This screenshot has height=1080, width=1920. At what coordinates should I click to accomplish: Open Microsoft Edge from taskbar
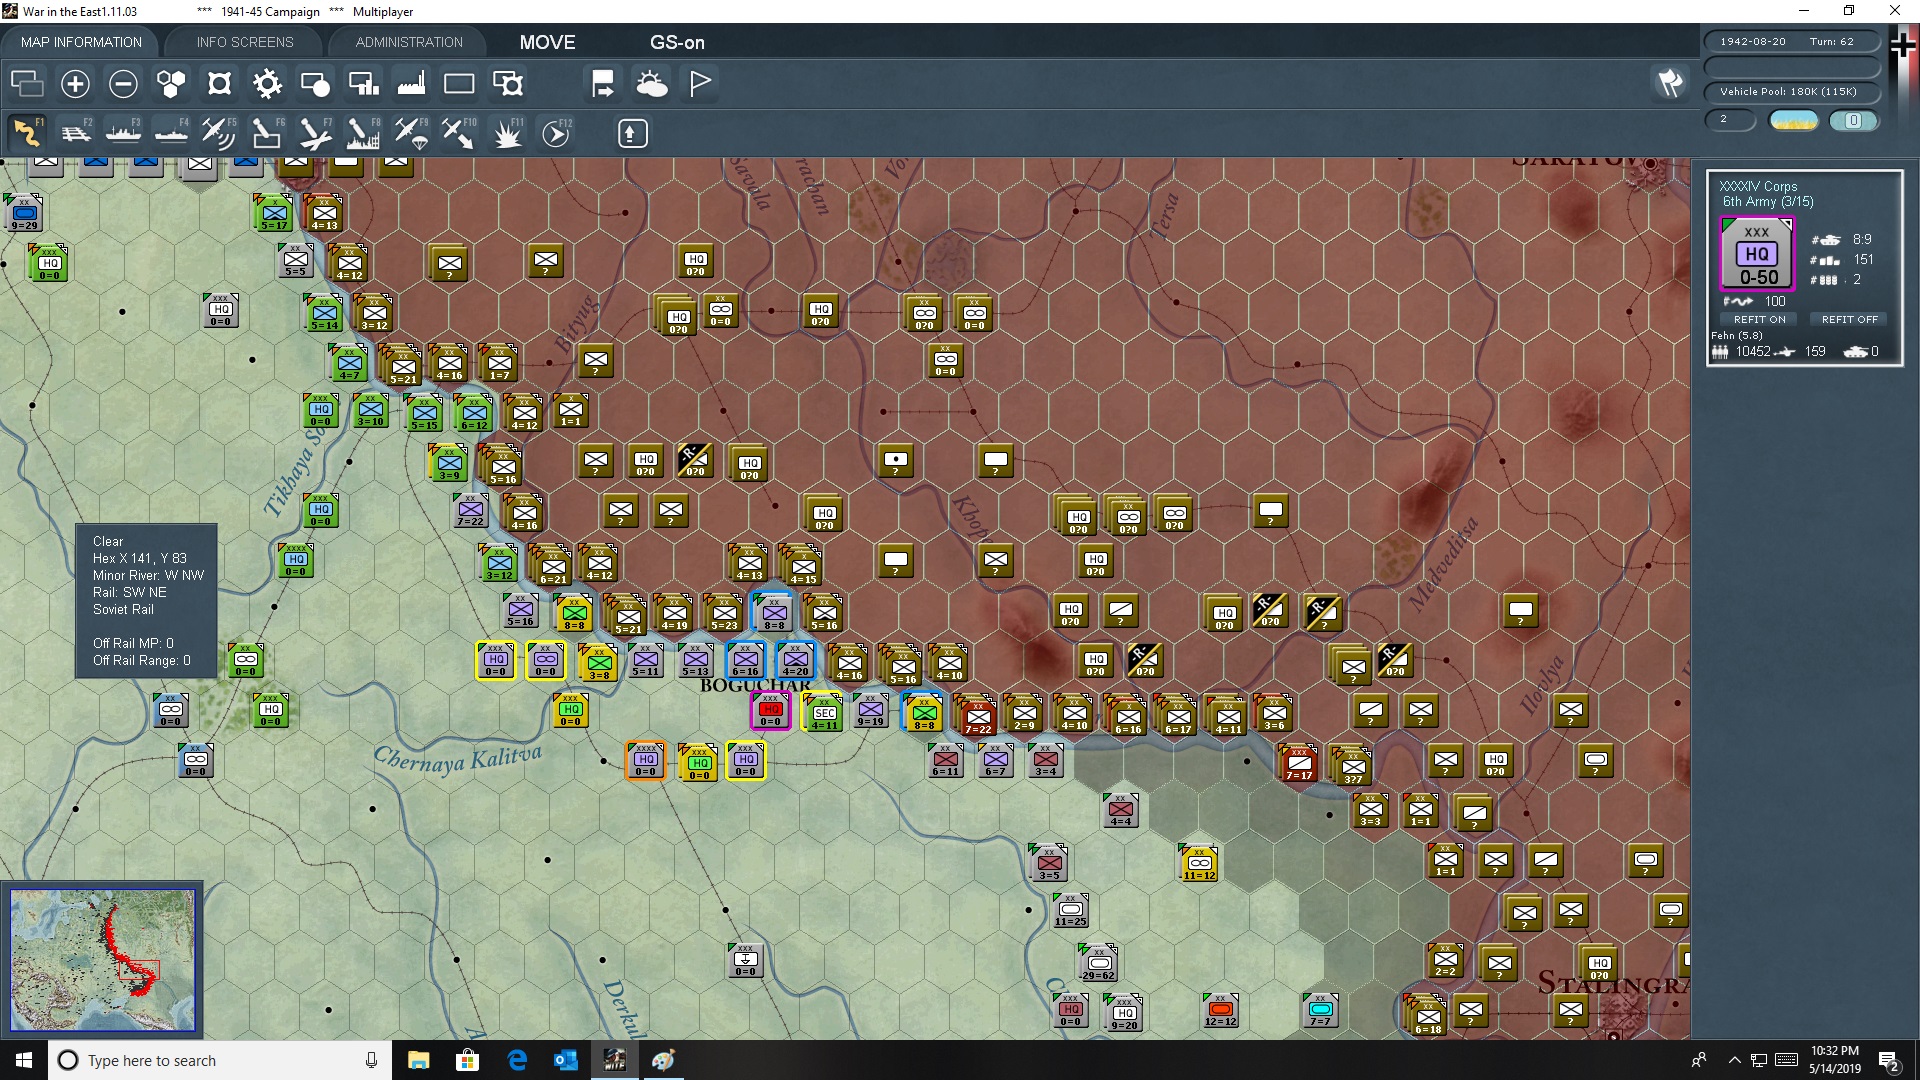tap(517, 1060)
